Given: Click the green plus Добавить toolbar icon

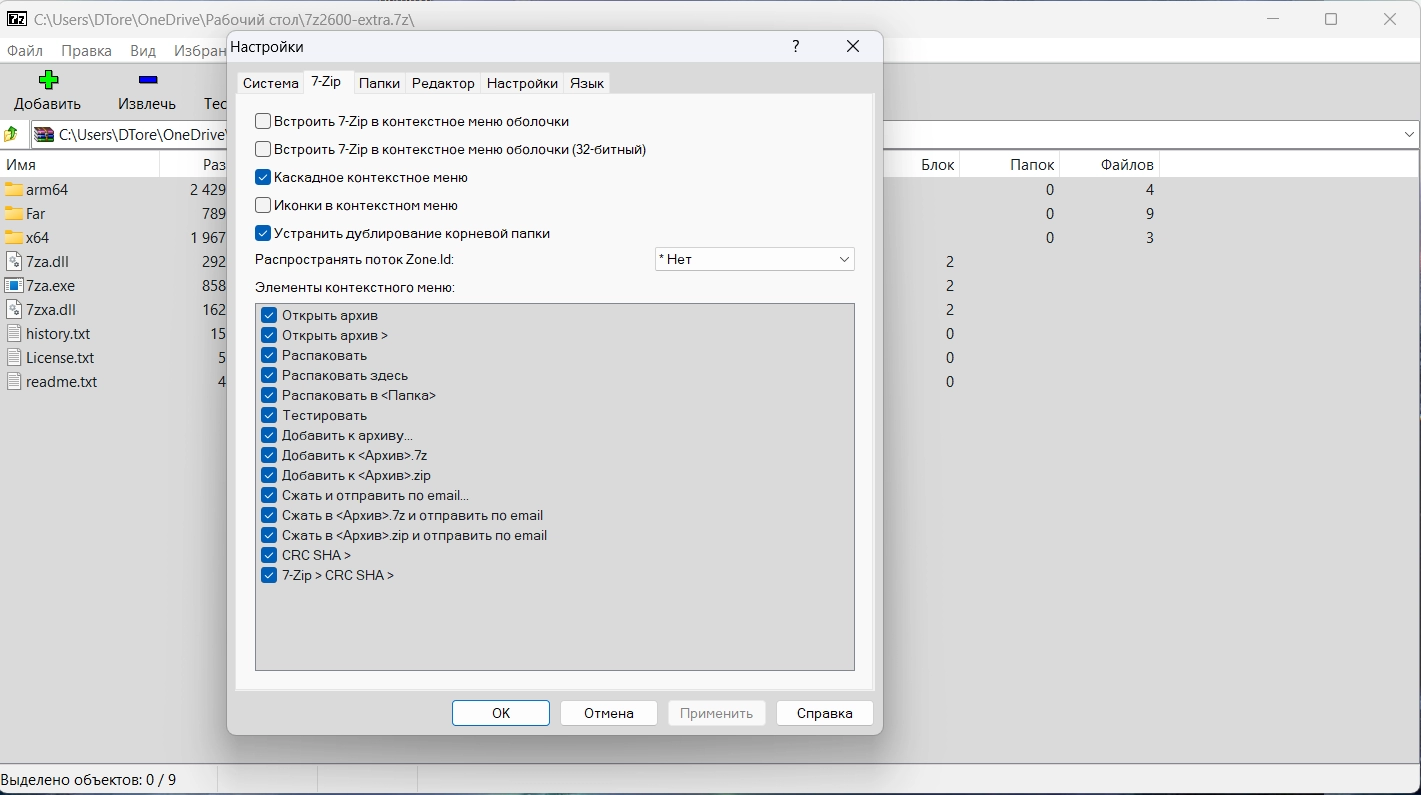Looking at the screenshot, I should tap(48, 80).
